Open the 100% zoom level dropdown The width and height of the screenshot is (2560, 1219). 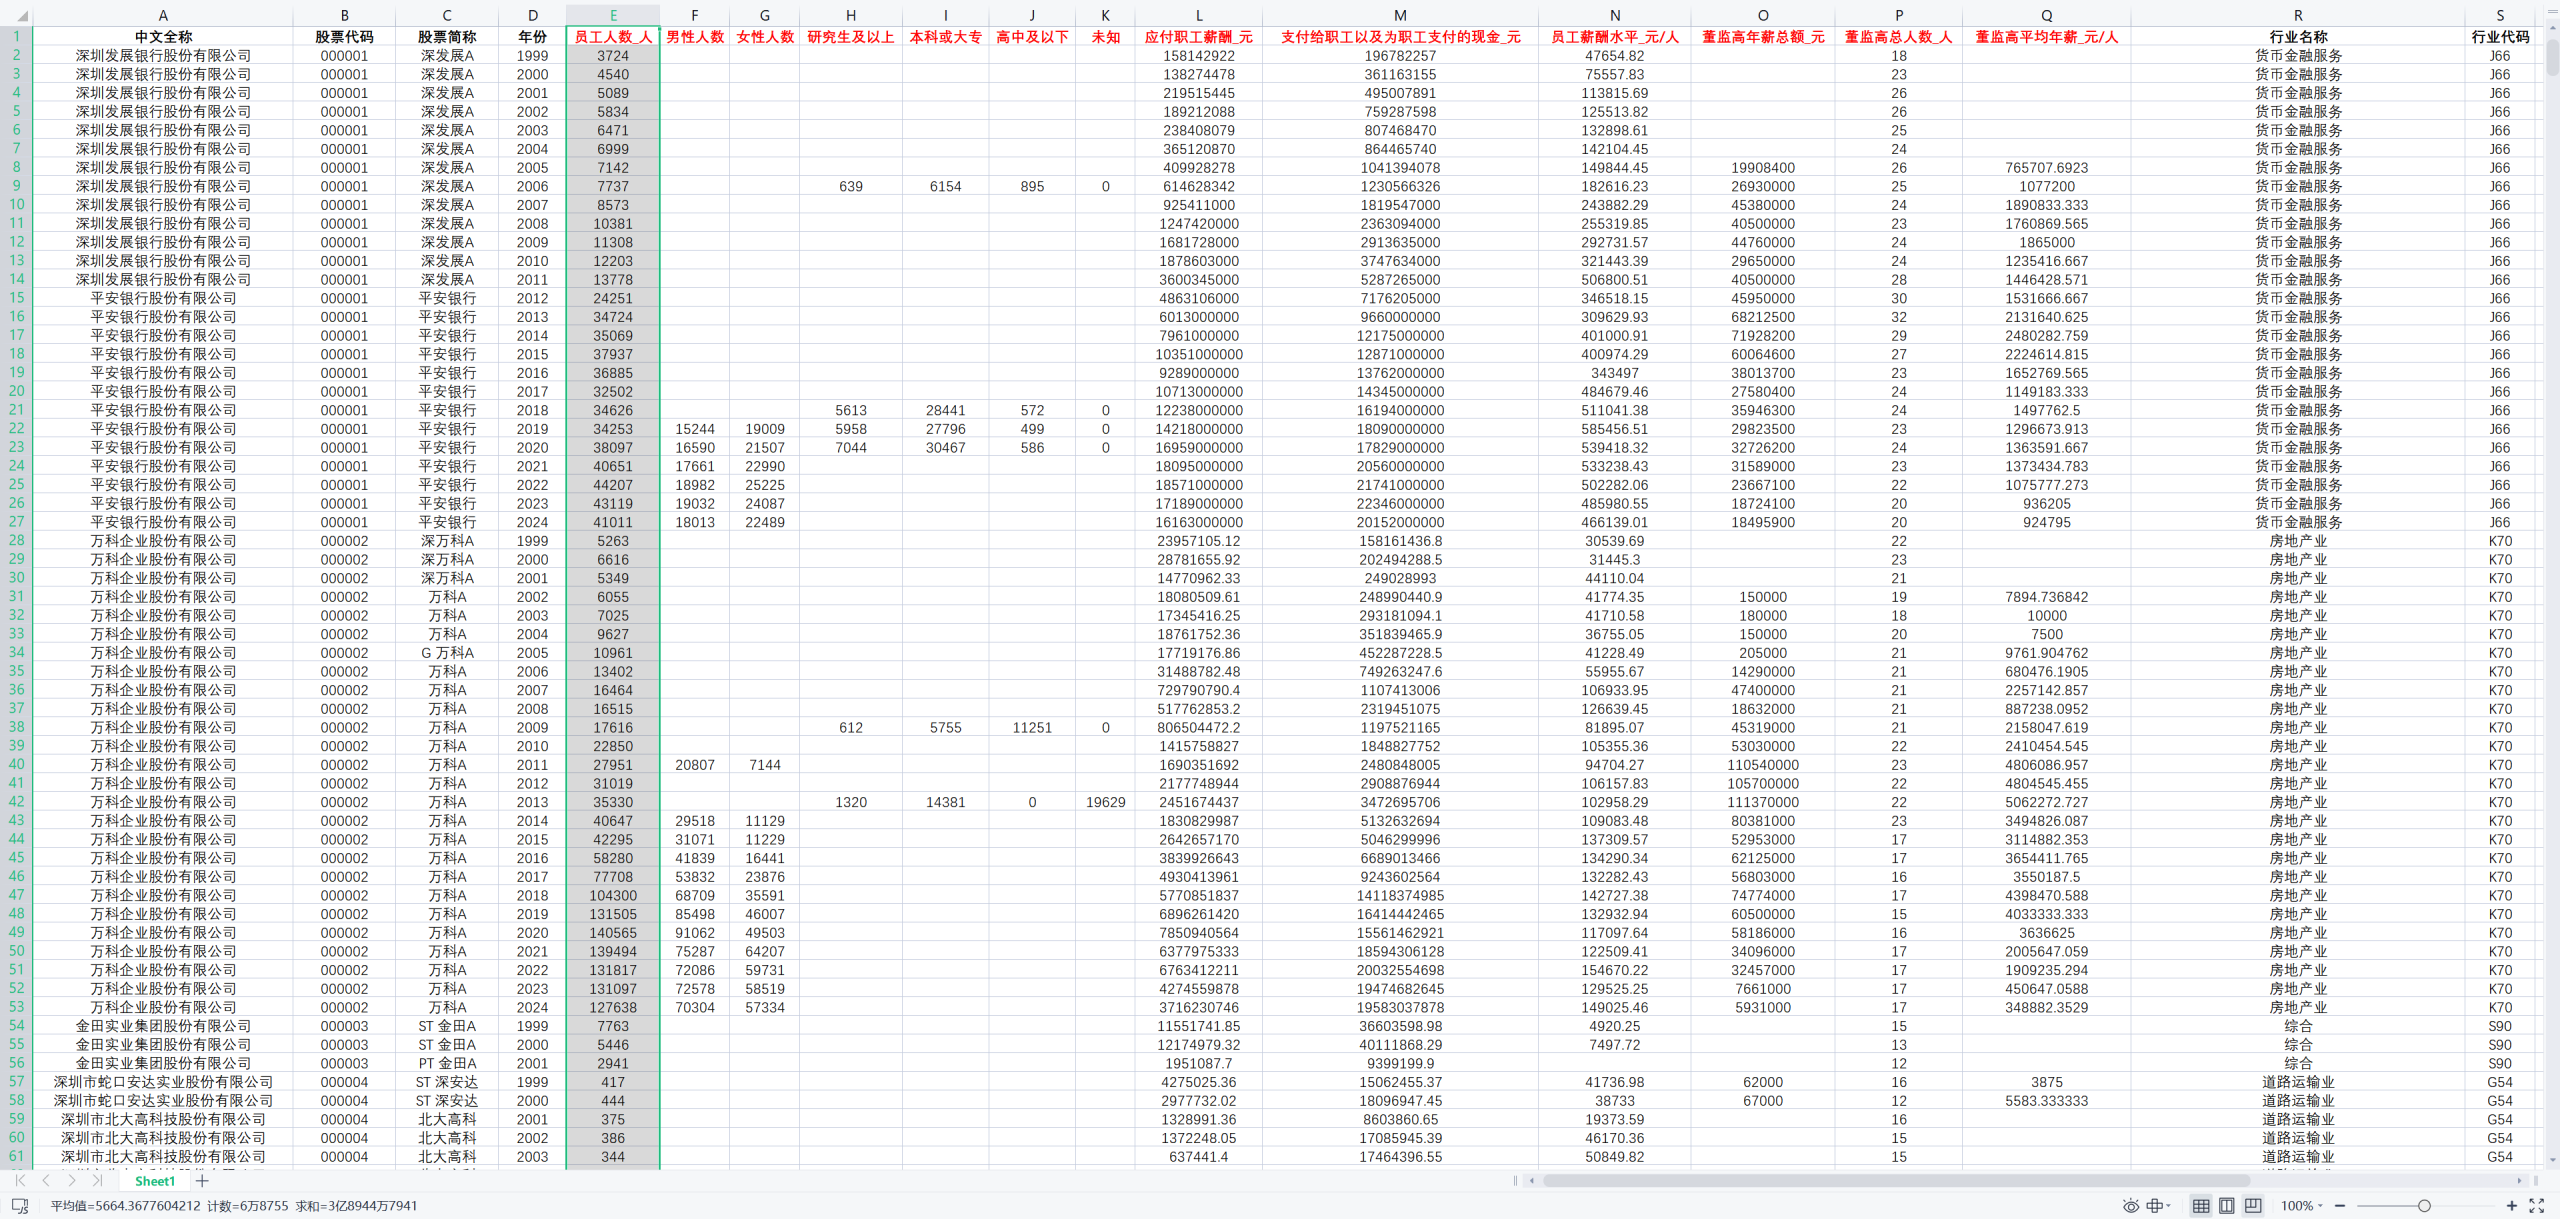click(x=2301, y=1206)
